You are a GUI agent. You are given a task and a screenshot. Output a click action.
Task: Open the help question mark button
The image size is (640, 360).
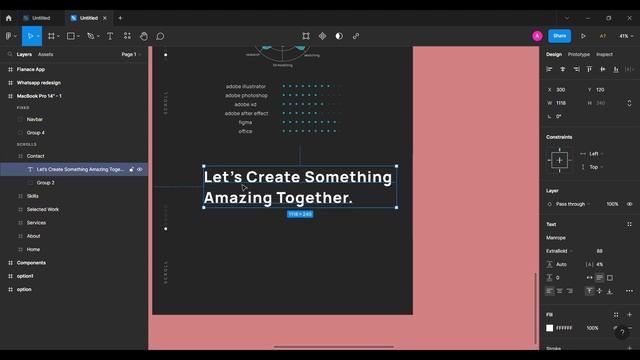[622, 332]
